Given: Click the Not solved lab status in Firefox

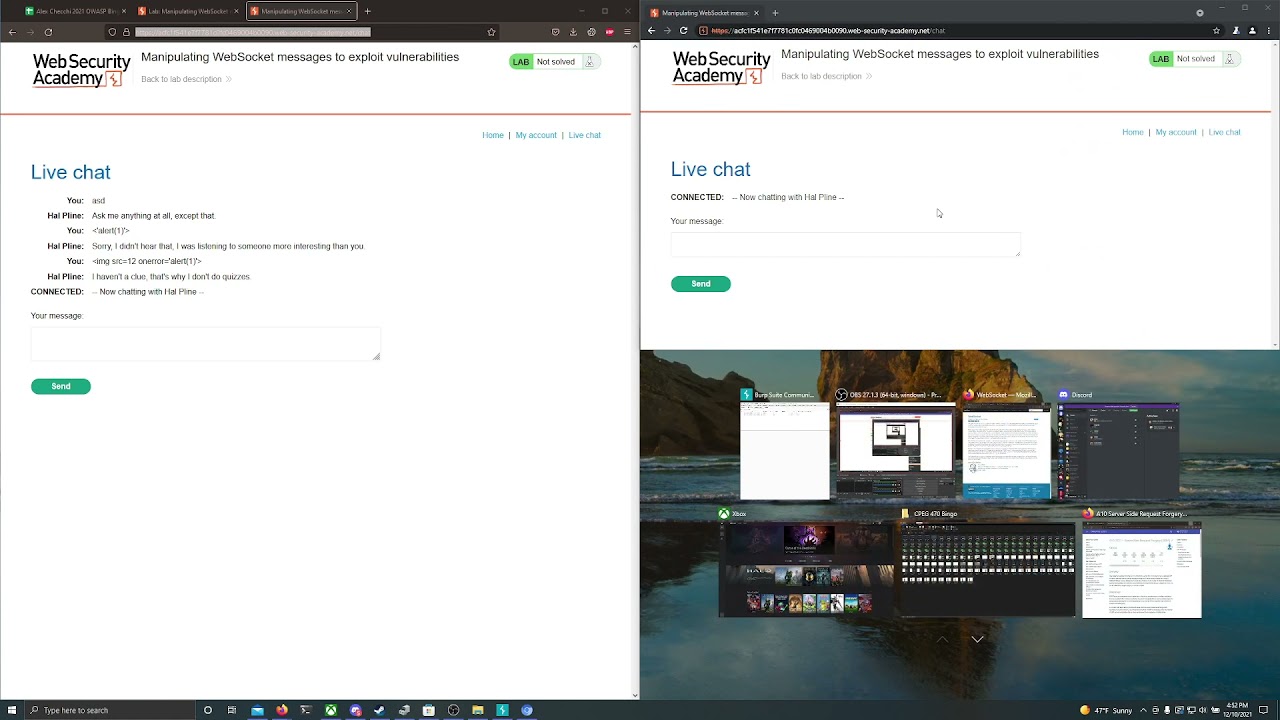Looking at the screenshot, I should (556, 62).
